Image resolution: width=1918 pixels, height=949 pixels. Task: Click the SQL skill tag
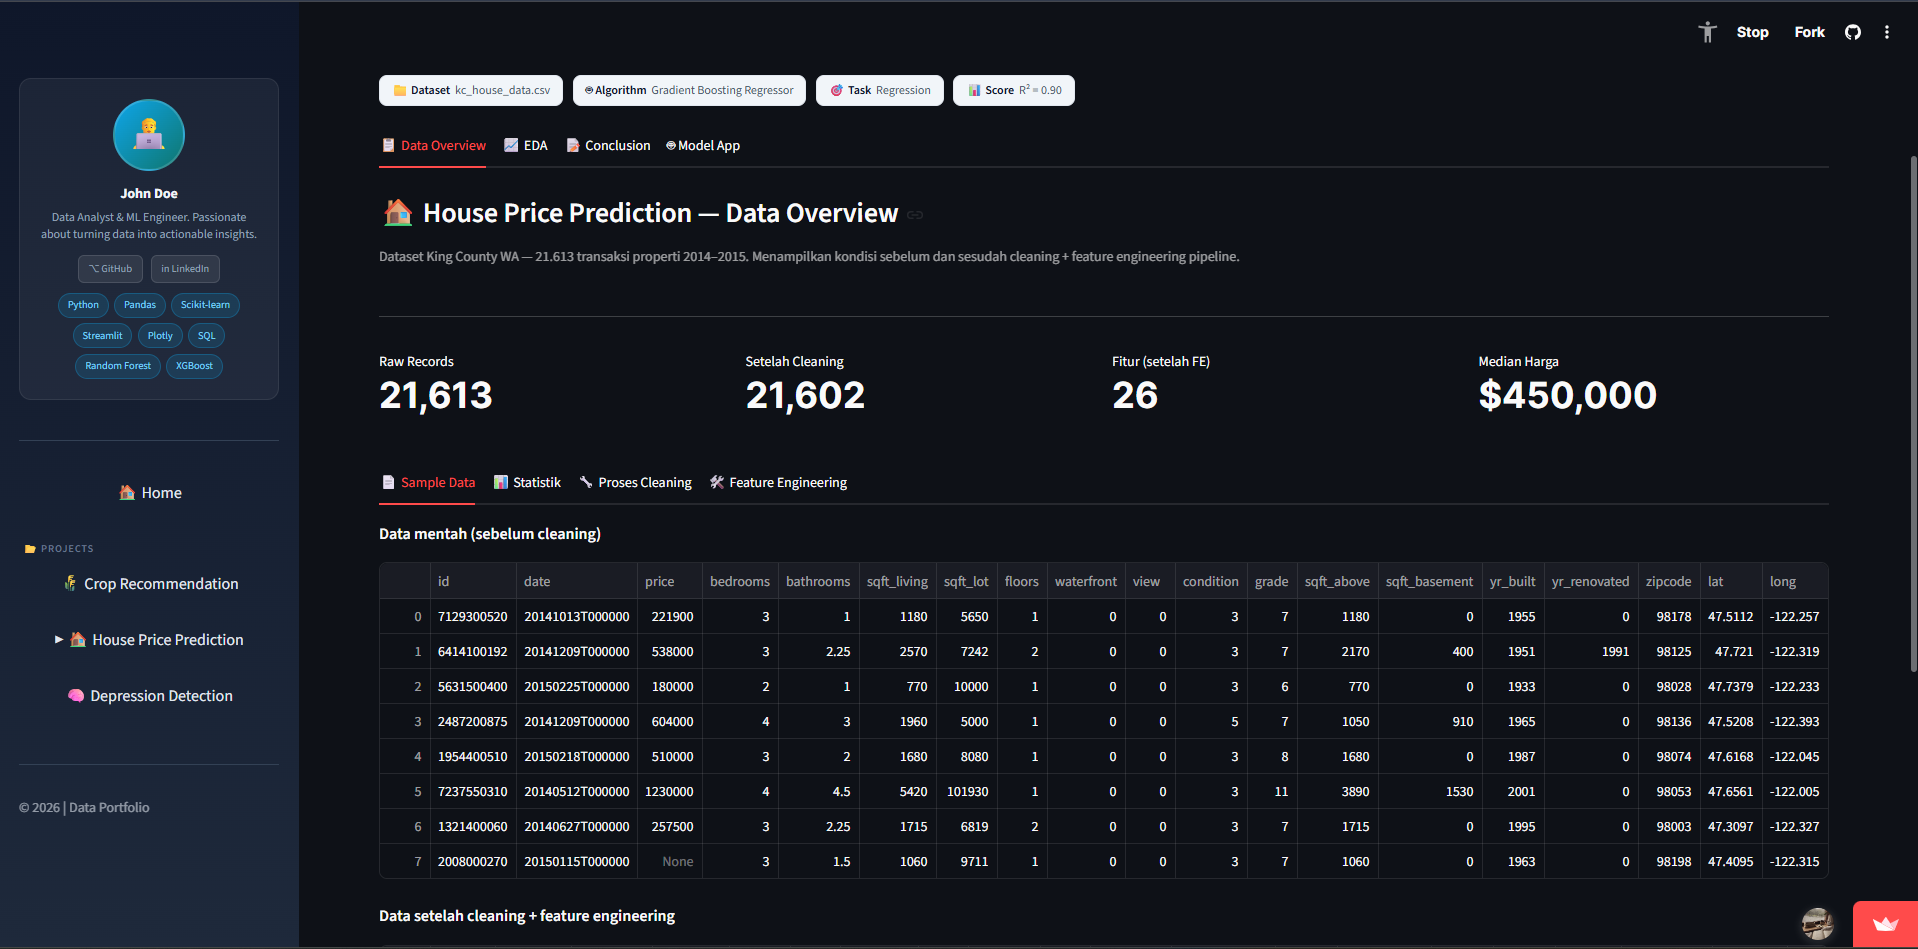click(206, 336)
